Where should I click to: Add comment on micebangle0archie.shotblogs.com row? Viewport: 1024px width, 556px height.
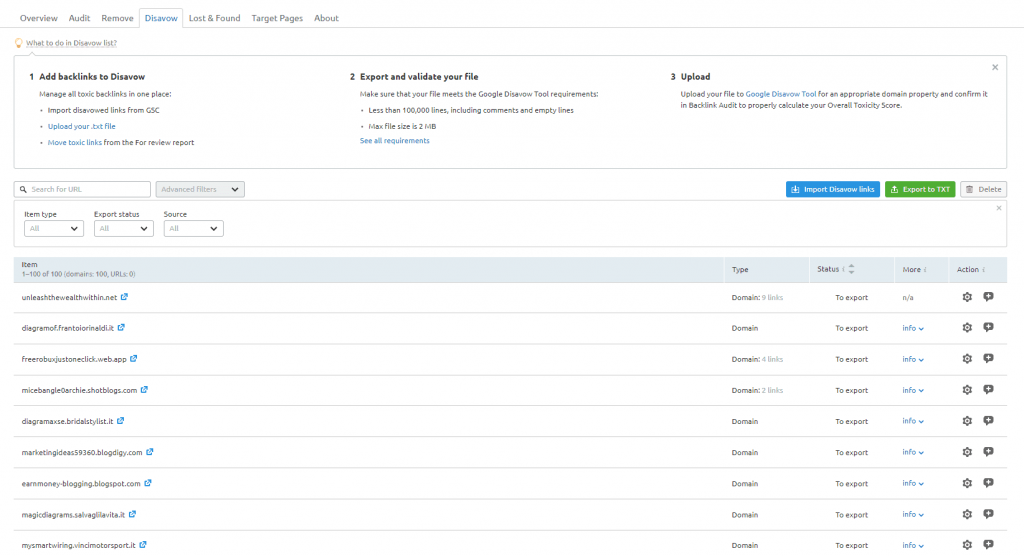pos(989,389)
